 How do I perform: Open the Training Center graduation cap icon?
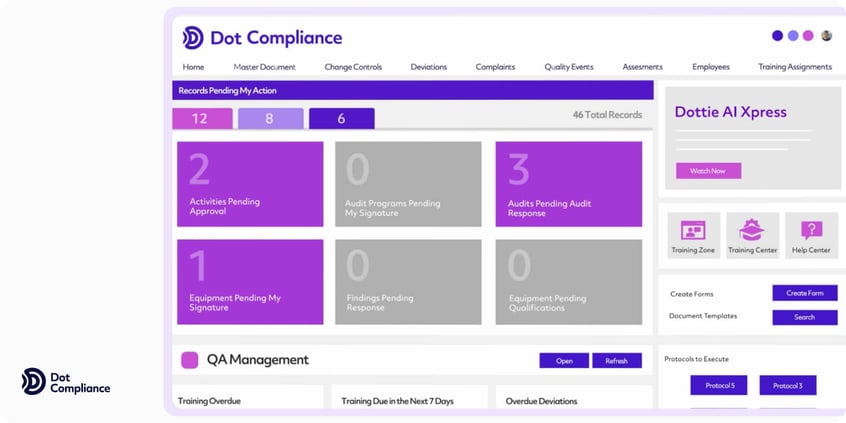point(752,230)
